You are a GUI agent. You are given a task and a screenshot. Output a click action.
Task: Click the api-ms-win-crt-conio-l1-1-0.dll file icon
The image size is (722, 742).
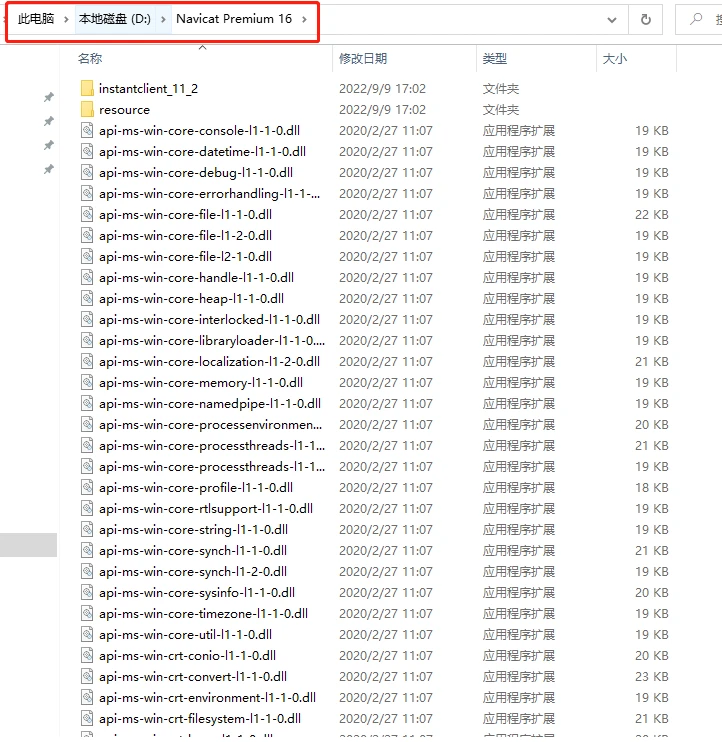[87, 655]
